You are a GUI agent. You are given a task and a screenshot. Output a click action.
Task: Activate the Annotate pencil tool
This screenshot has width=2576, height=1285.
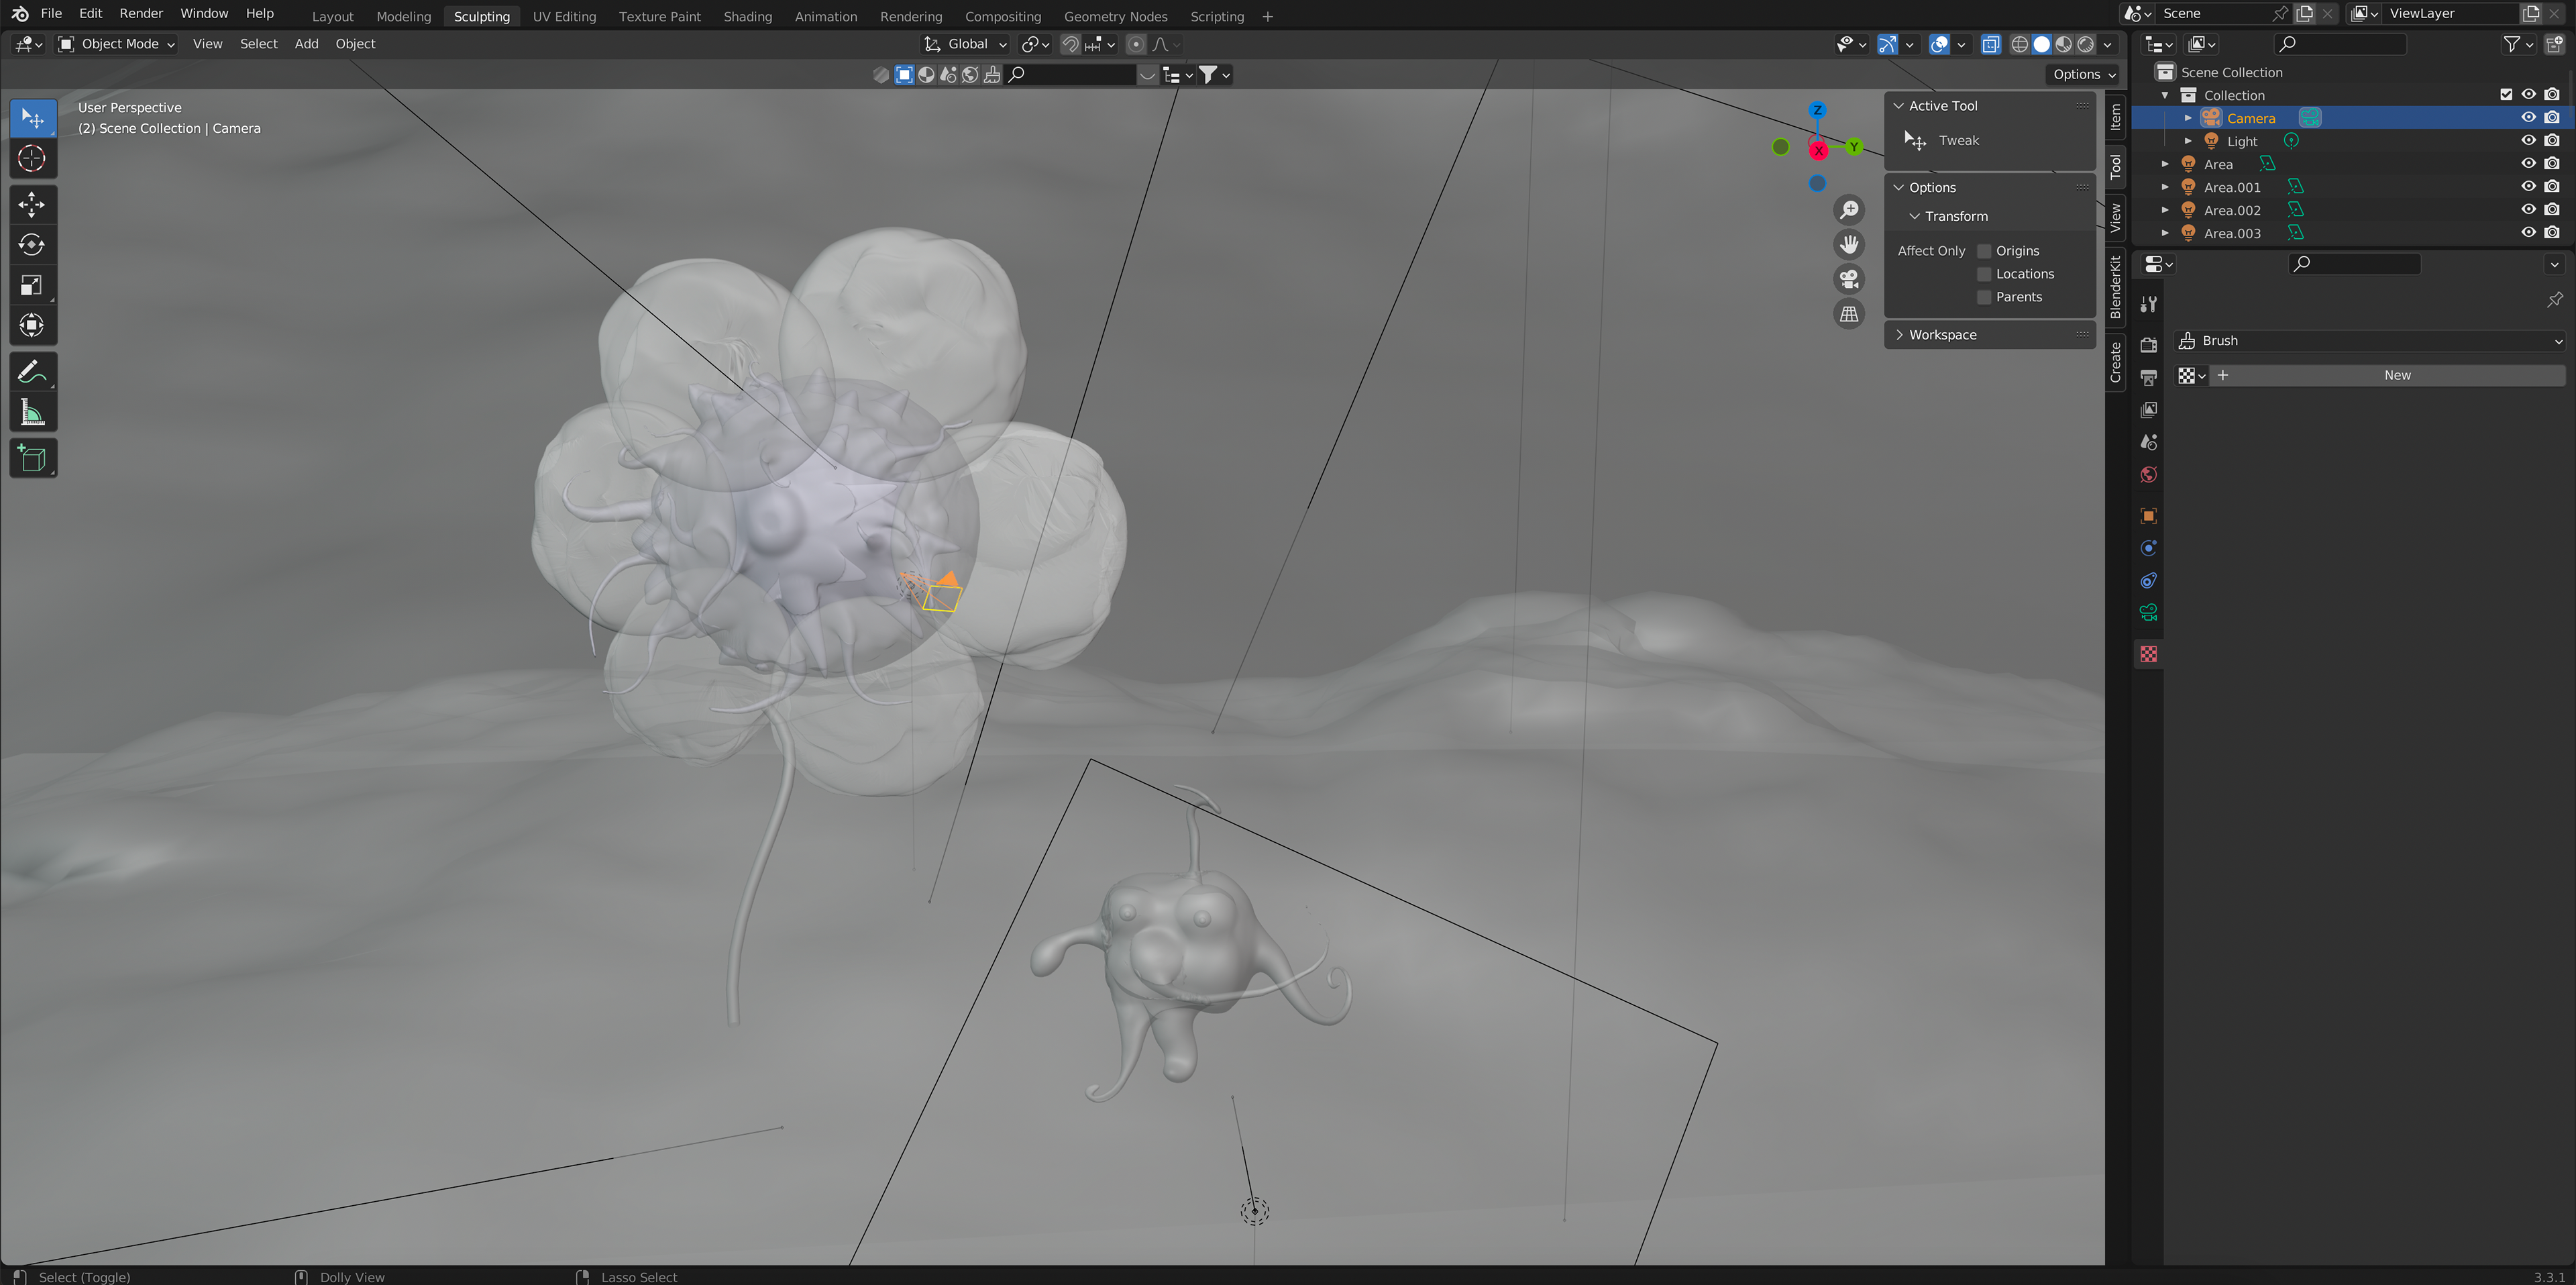point(32,372)
